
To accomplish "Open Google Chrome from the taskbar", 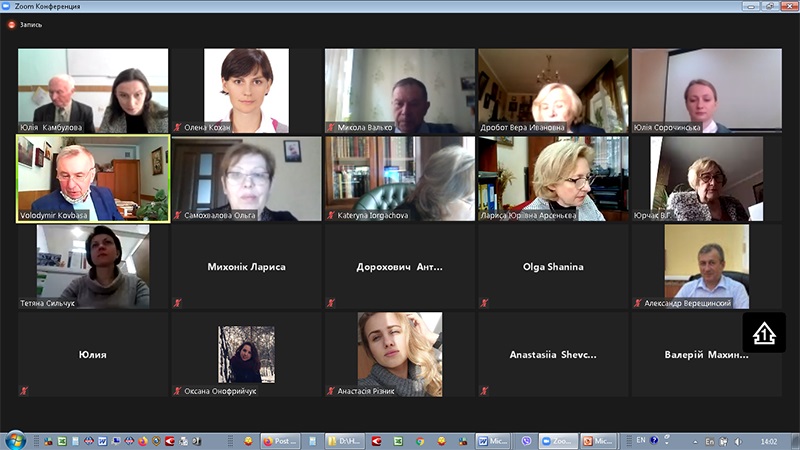I will coord(419,441).
